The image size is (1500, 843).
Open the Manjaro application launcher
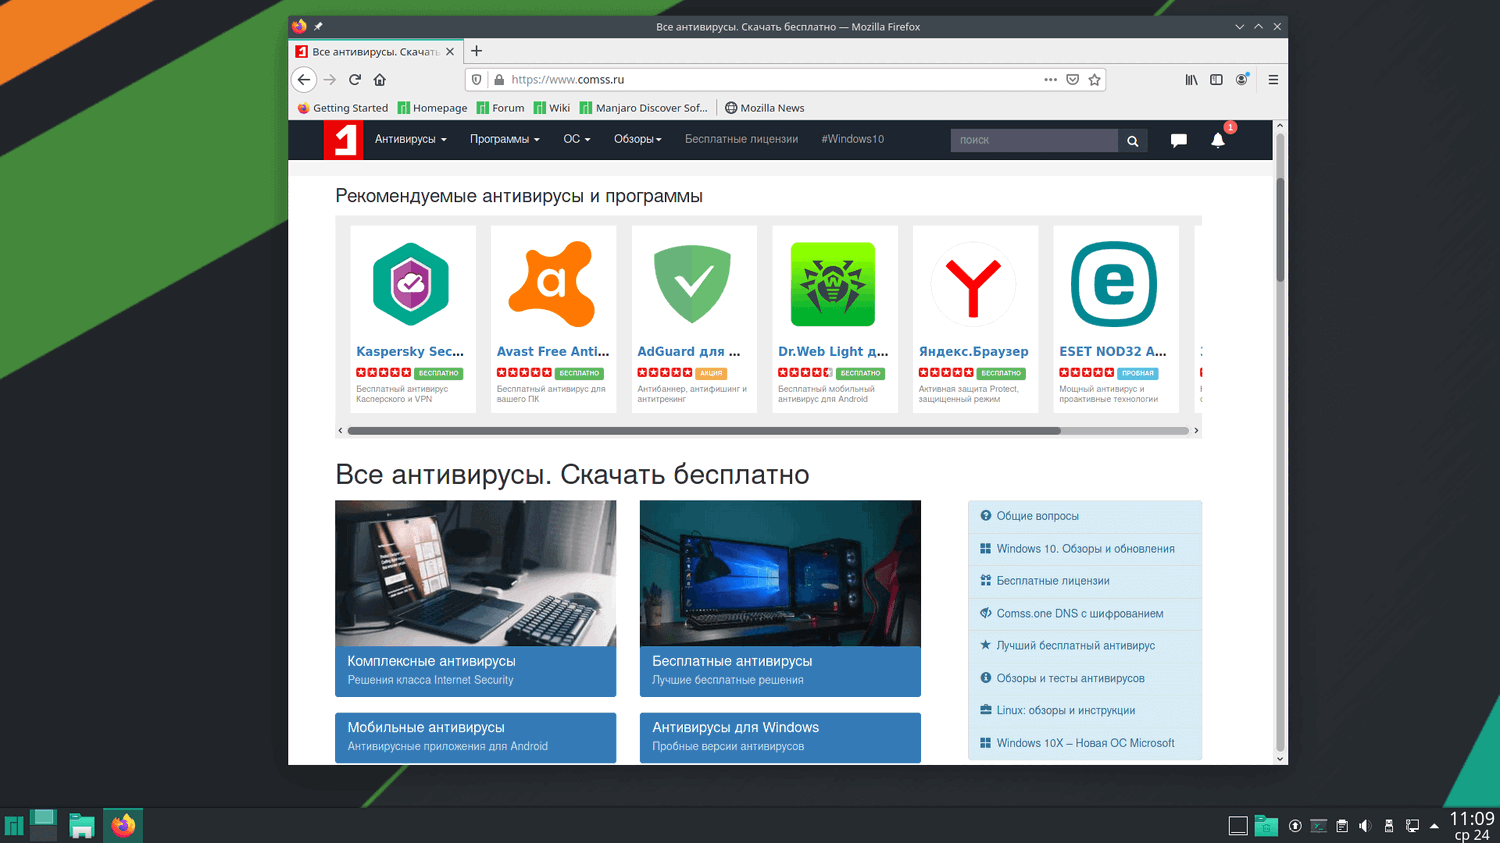(x=14, y=826)
